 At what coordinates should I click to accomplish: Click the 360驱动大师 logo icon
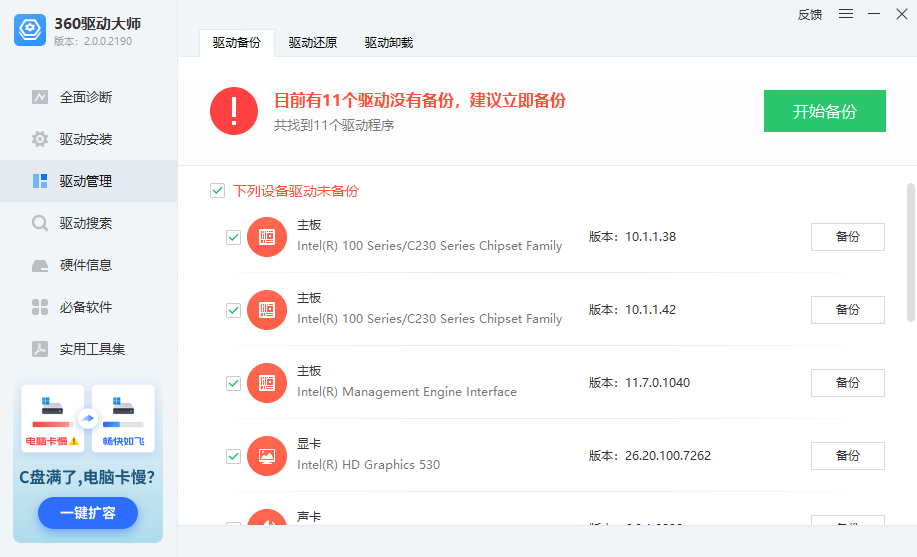click(x=30, y=30)
